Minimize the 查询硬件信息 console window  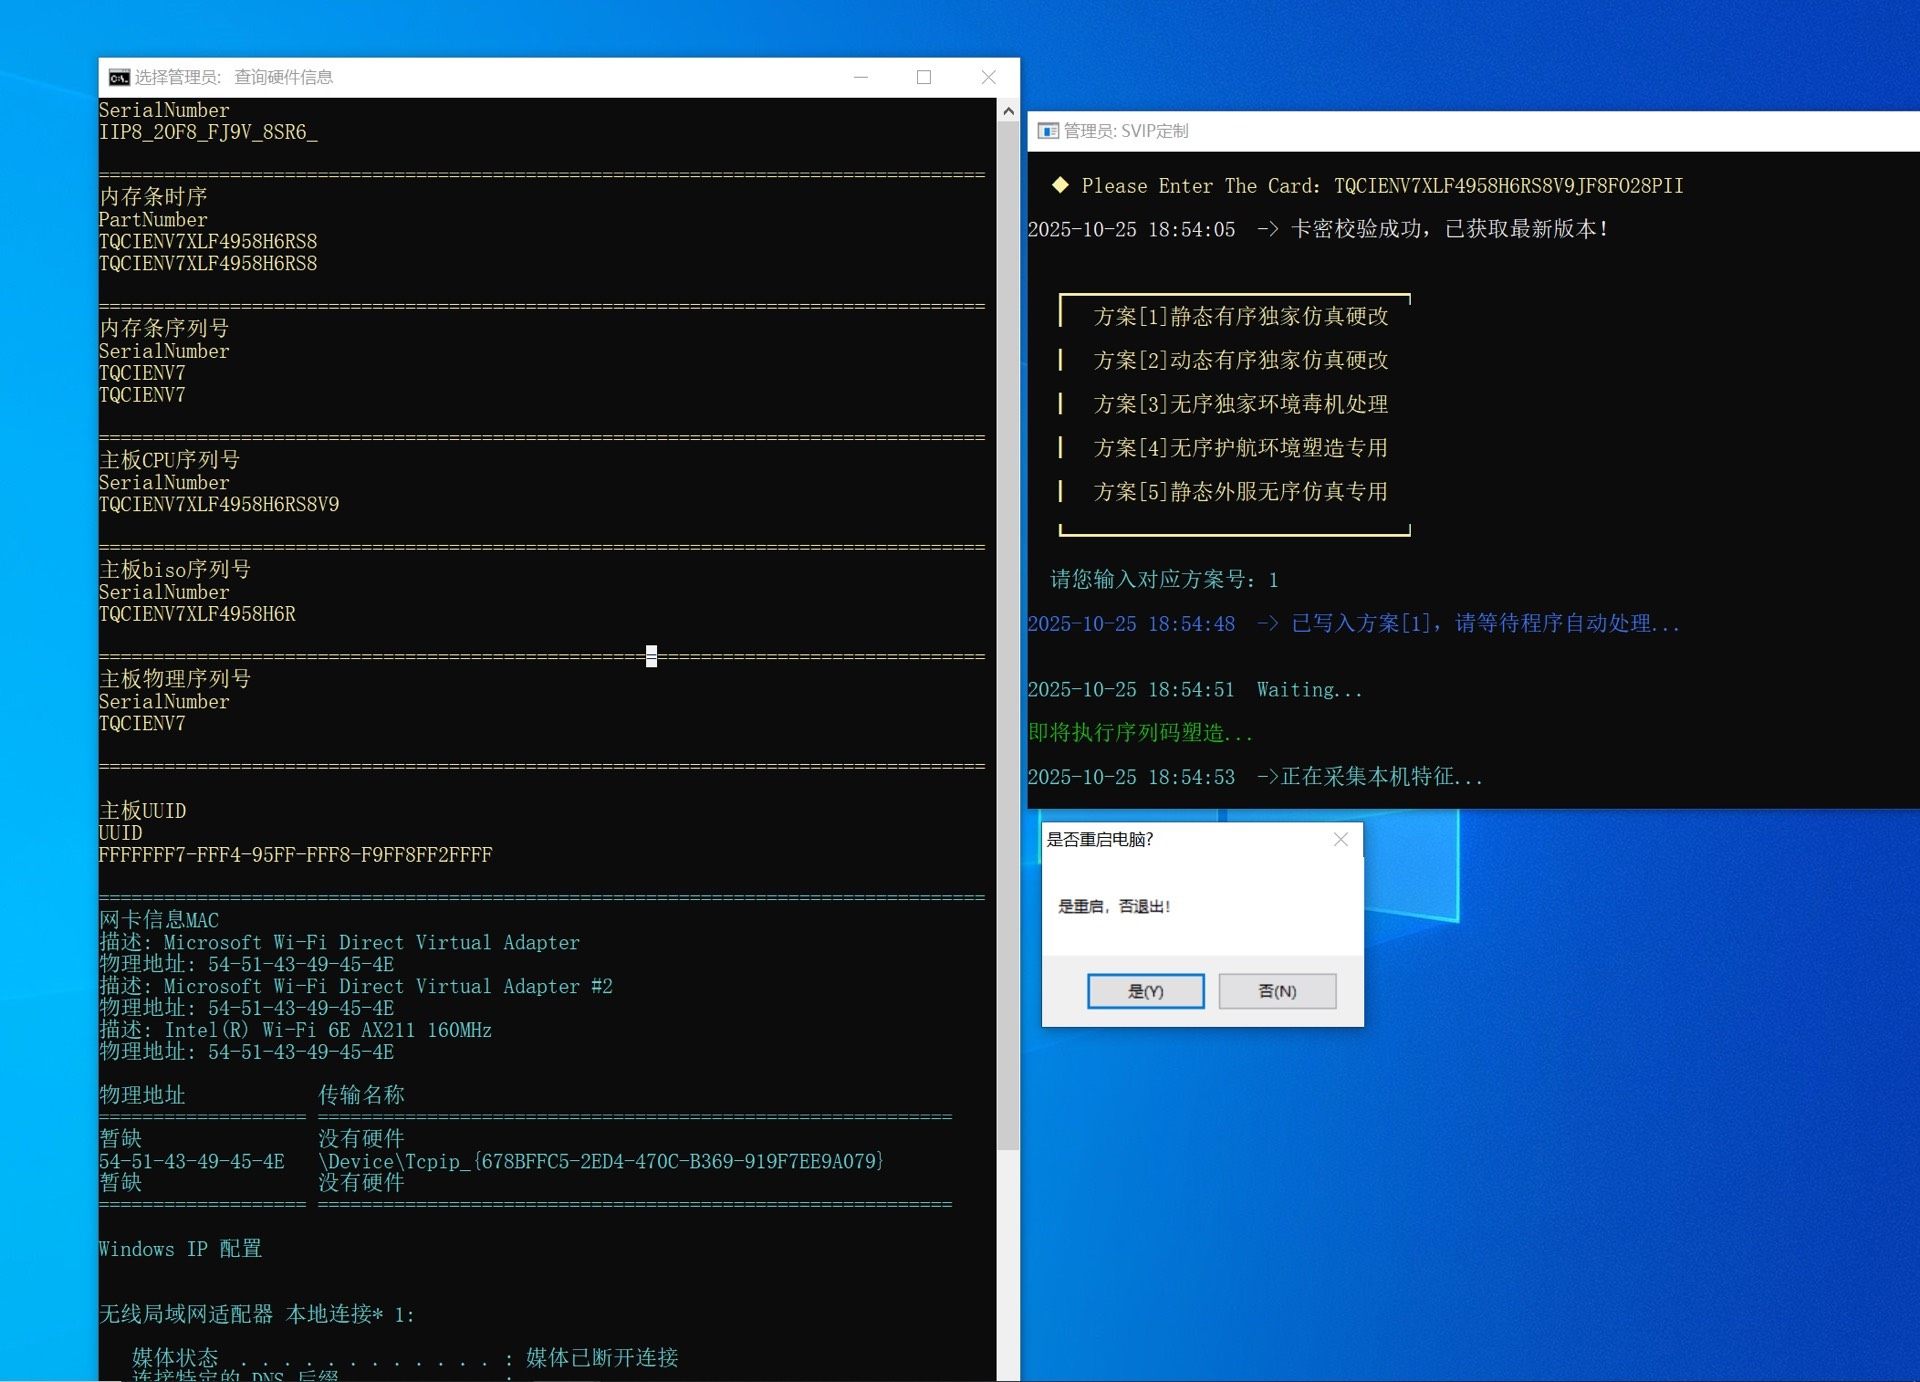[x=861, y=77]
